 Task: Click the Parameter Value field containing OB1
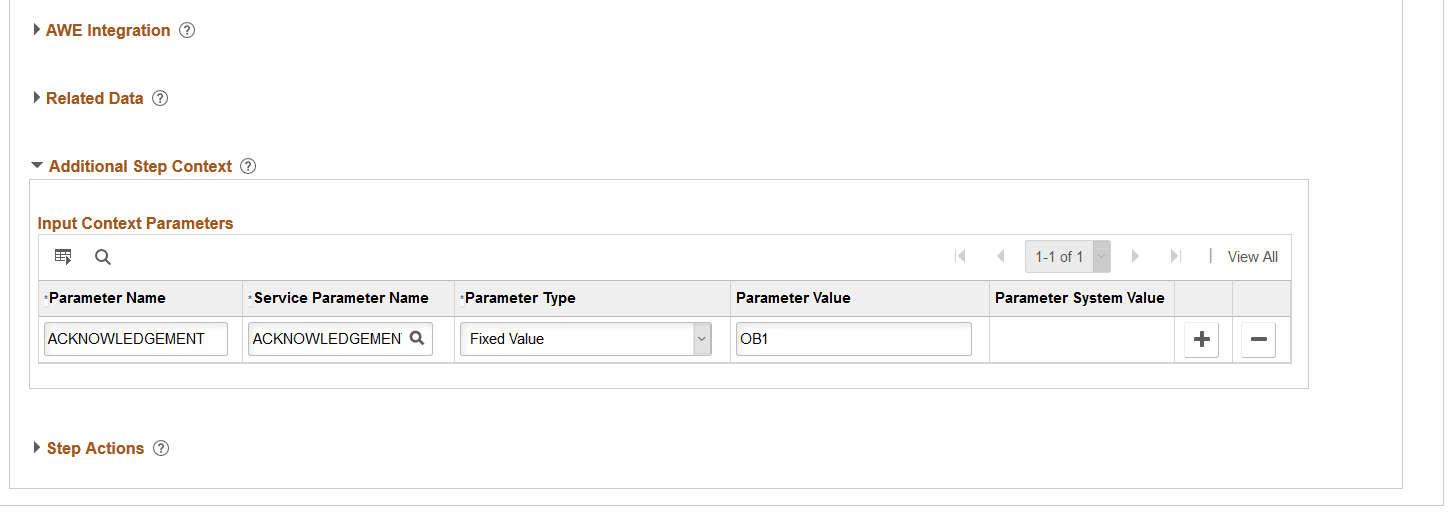[854, 339]
